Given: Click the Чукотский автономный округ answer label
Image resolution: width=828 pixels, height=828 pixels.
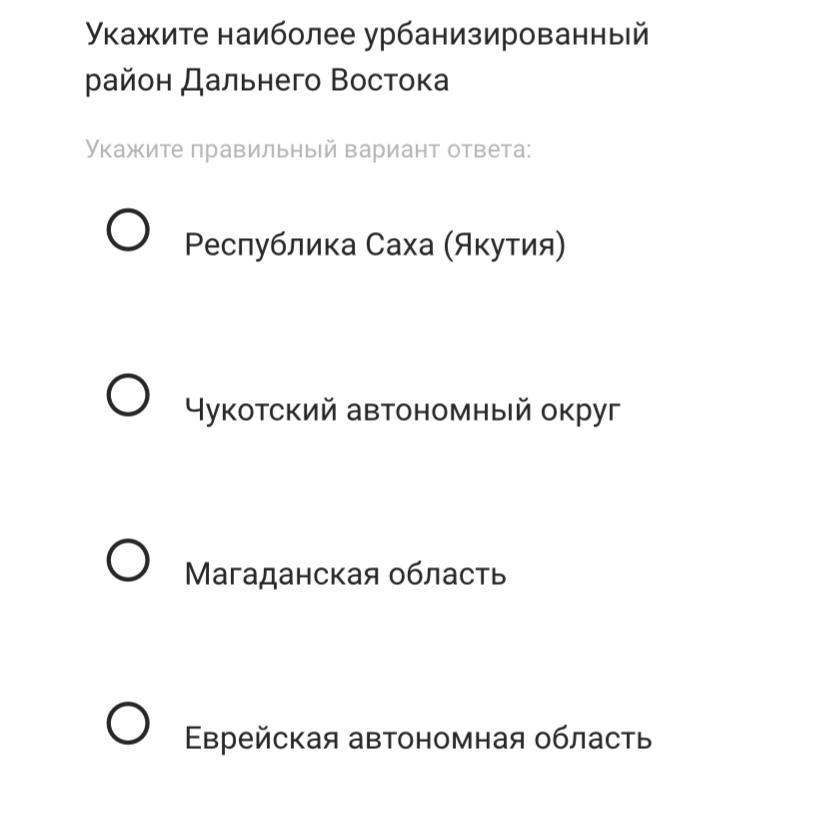Looking at the screenshot, I should 402,410.
